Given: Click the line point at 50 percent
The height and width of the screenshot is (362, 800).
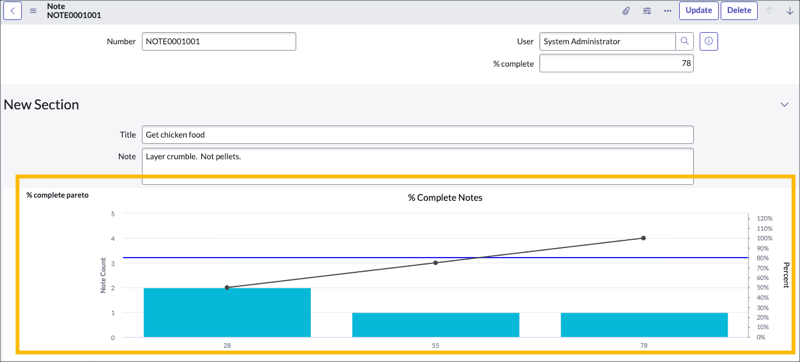Looking at the screenshot, I should pos(227,288).
